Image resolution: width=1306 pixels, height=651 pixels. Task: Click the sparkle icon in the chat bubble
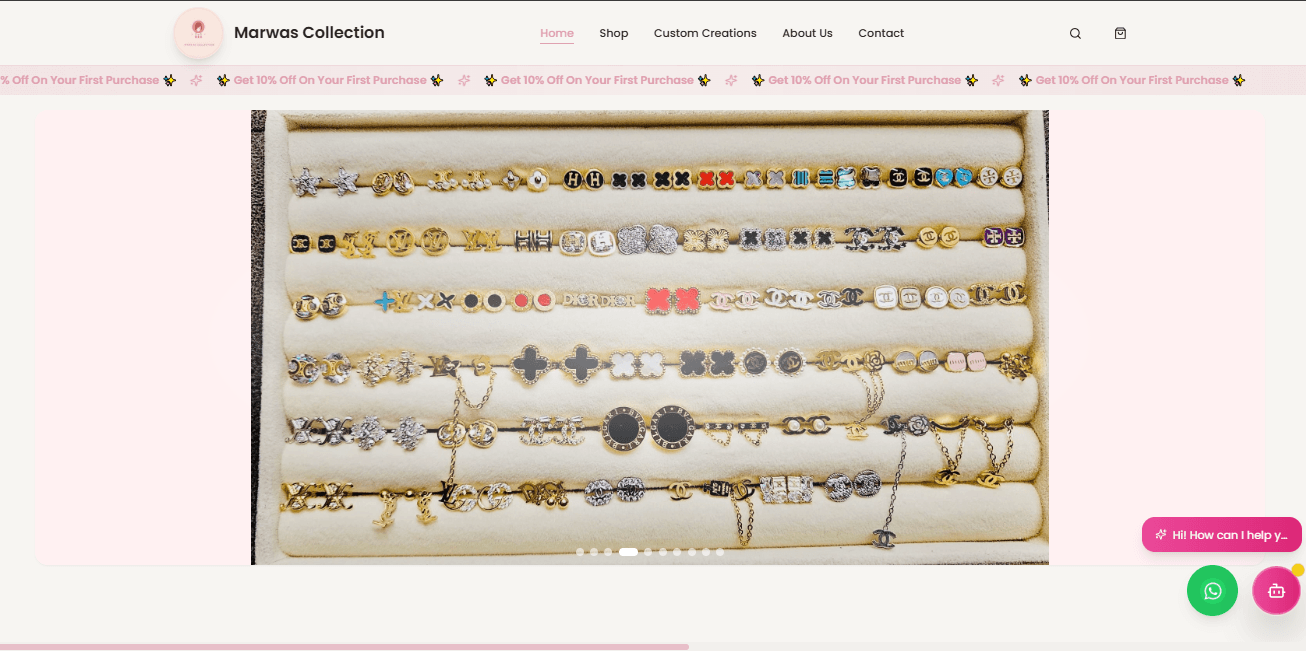click(x=1159, y=534)
